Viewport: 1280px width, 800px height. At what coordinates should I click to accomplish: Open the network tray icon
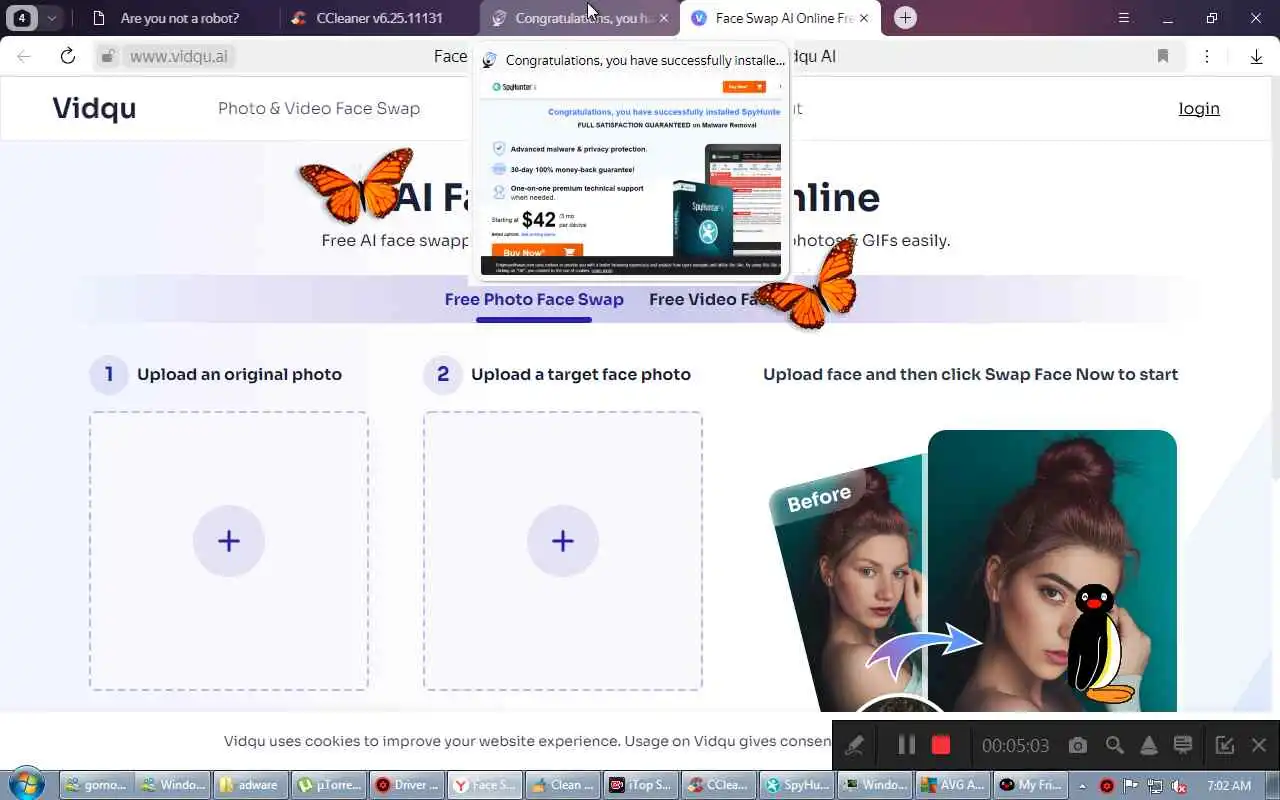(x=1155, y=786)
